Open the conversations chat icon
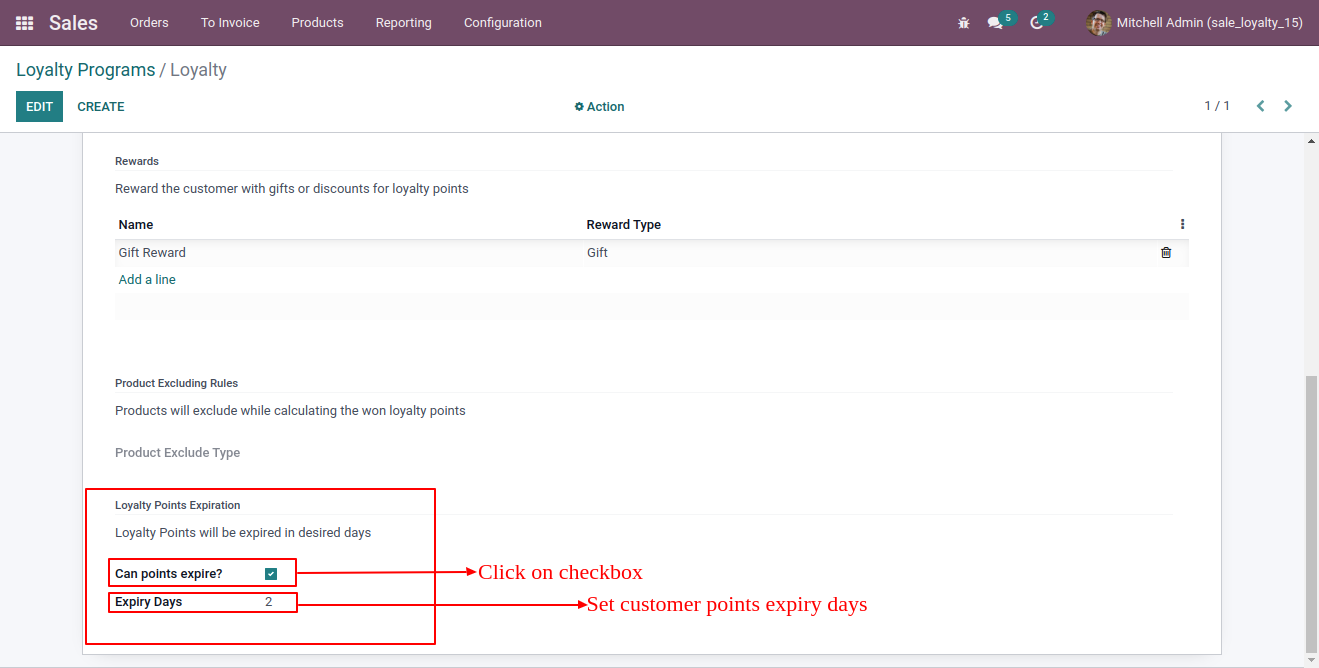Screen dimensions: 1319x668 (995, 22)
